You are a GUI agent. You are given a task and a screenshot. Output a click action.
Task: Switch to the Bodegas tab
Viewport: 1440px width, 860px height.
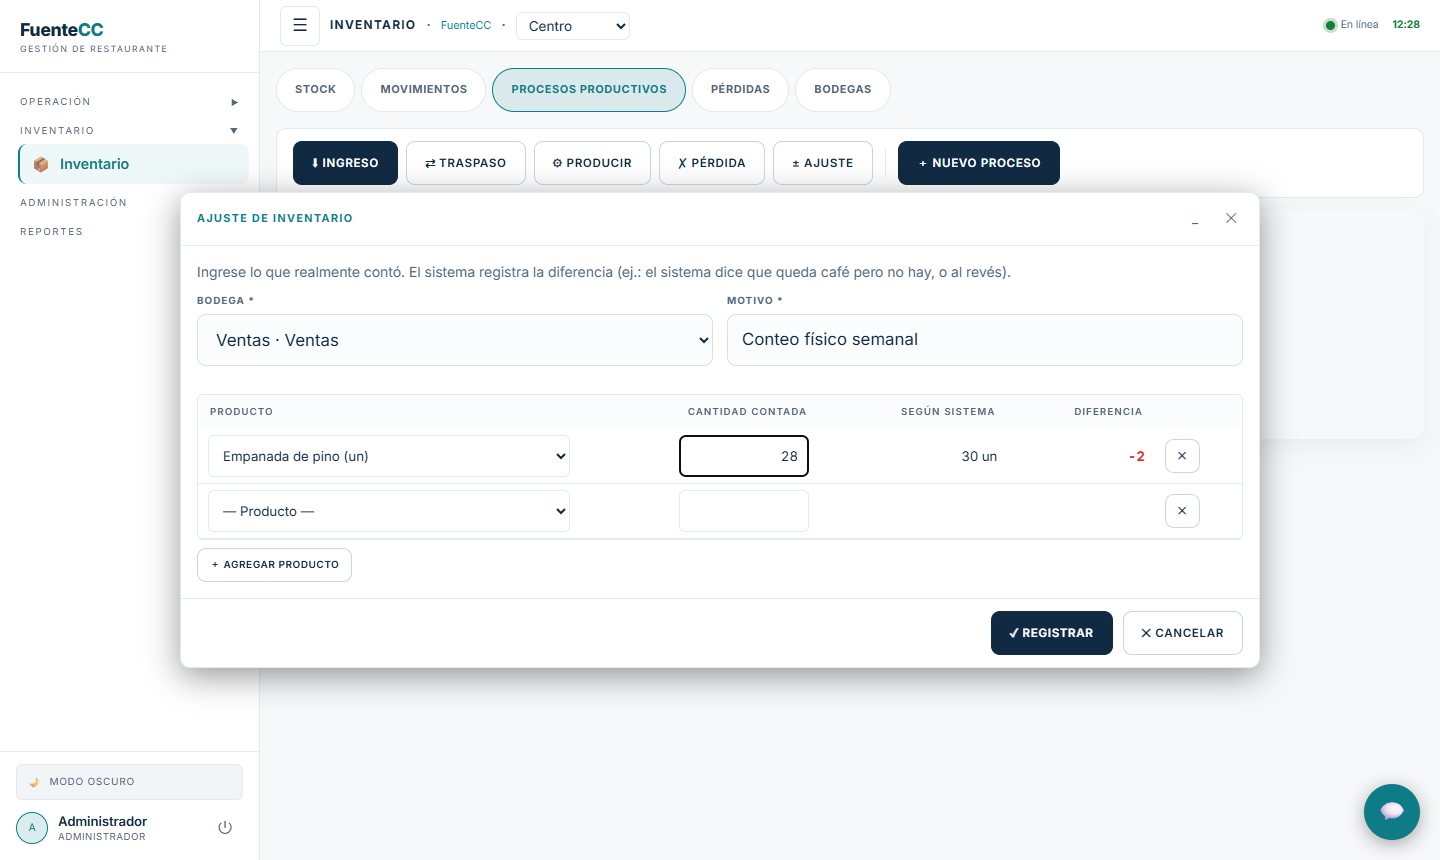coord(843,90)
